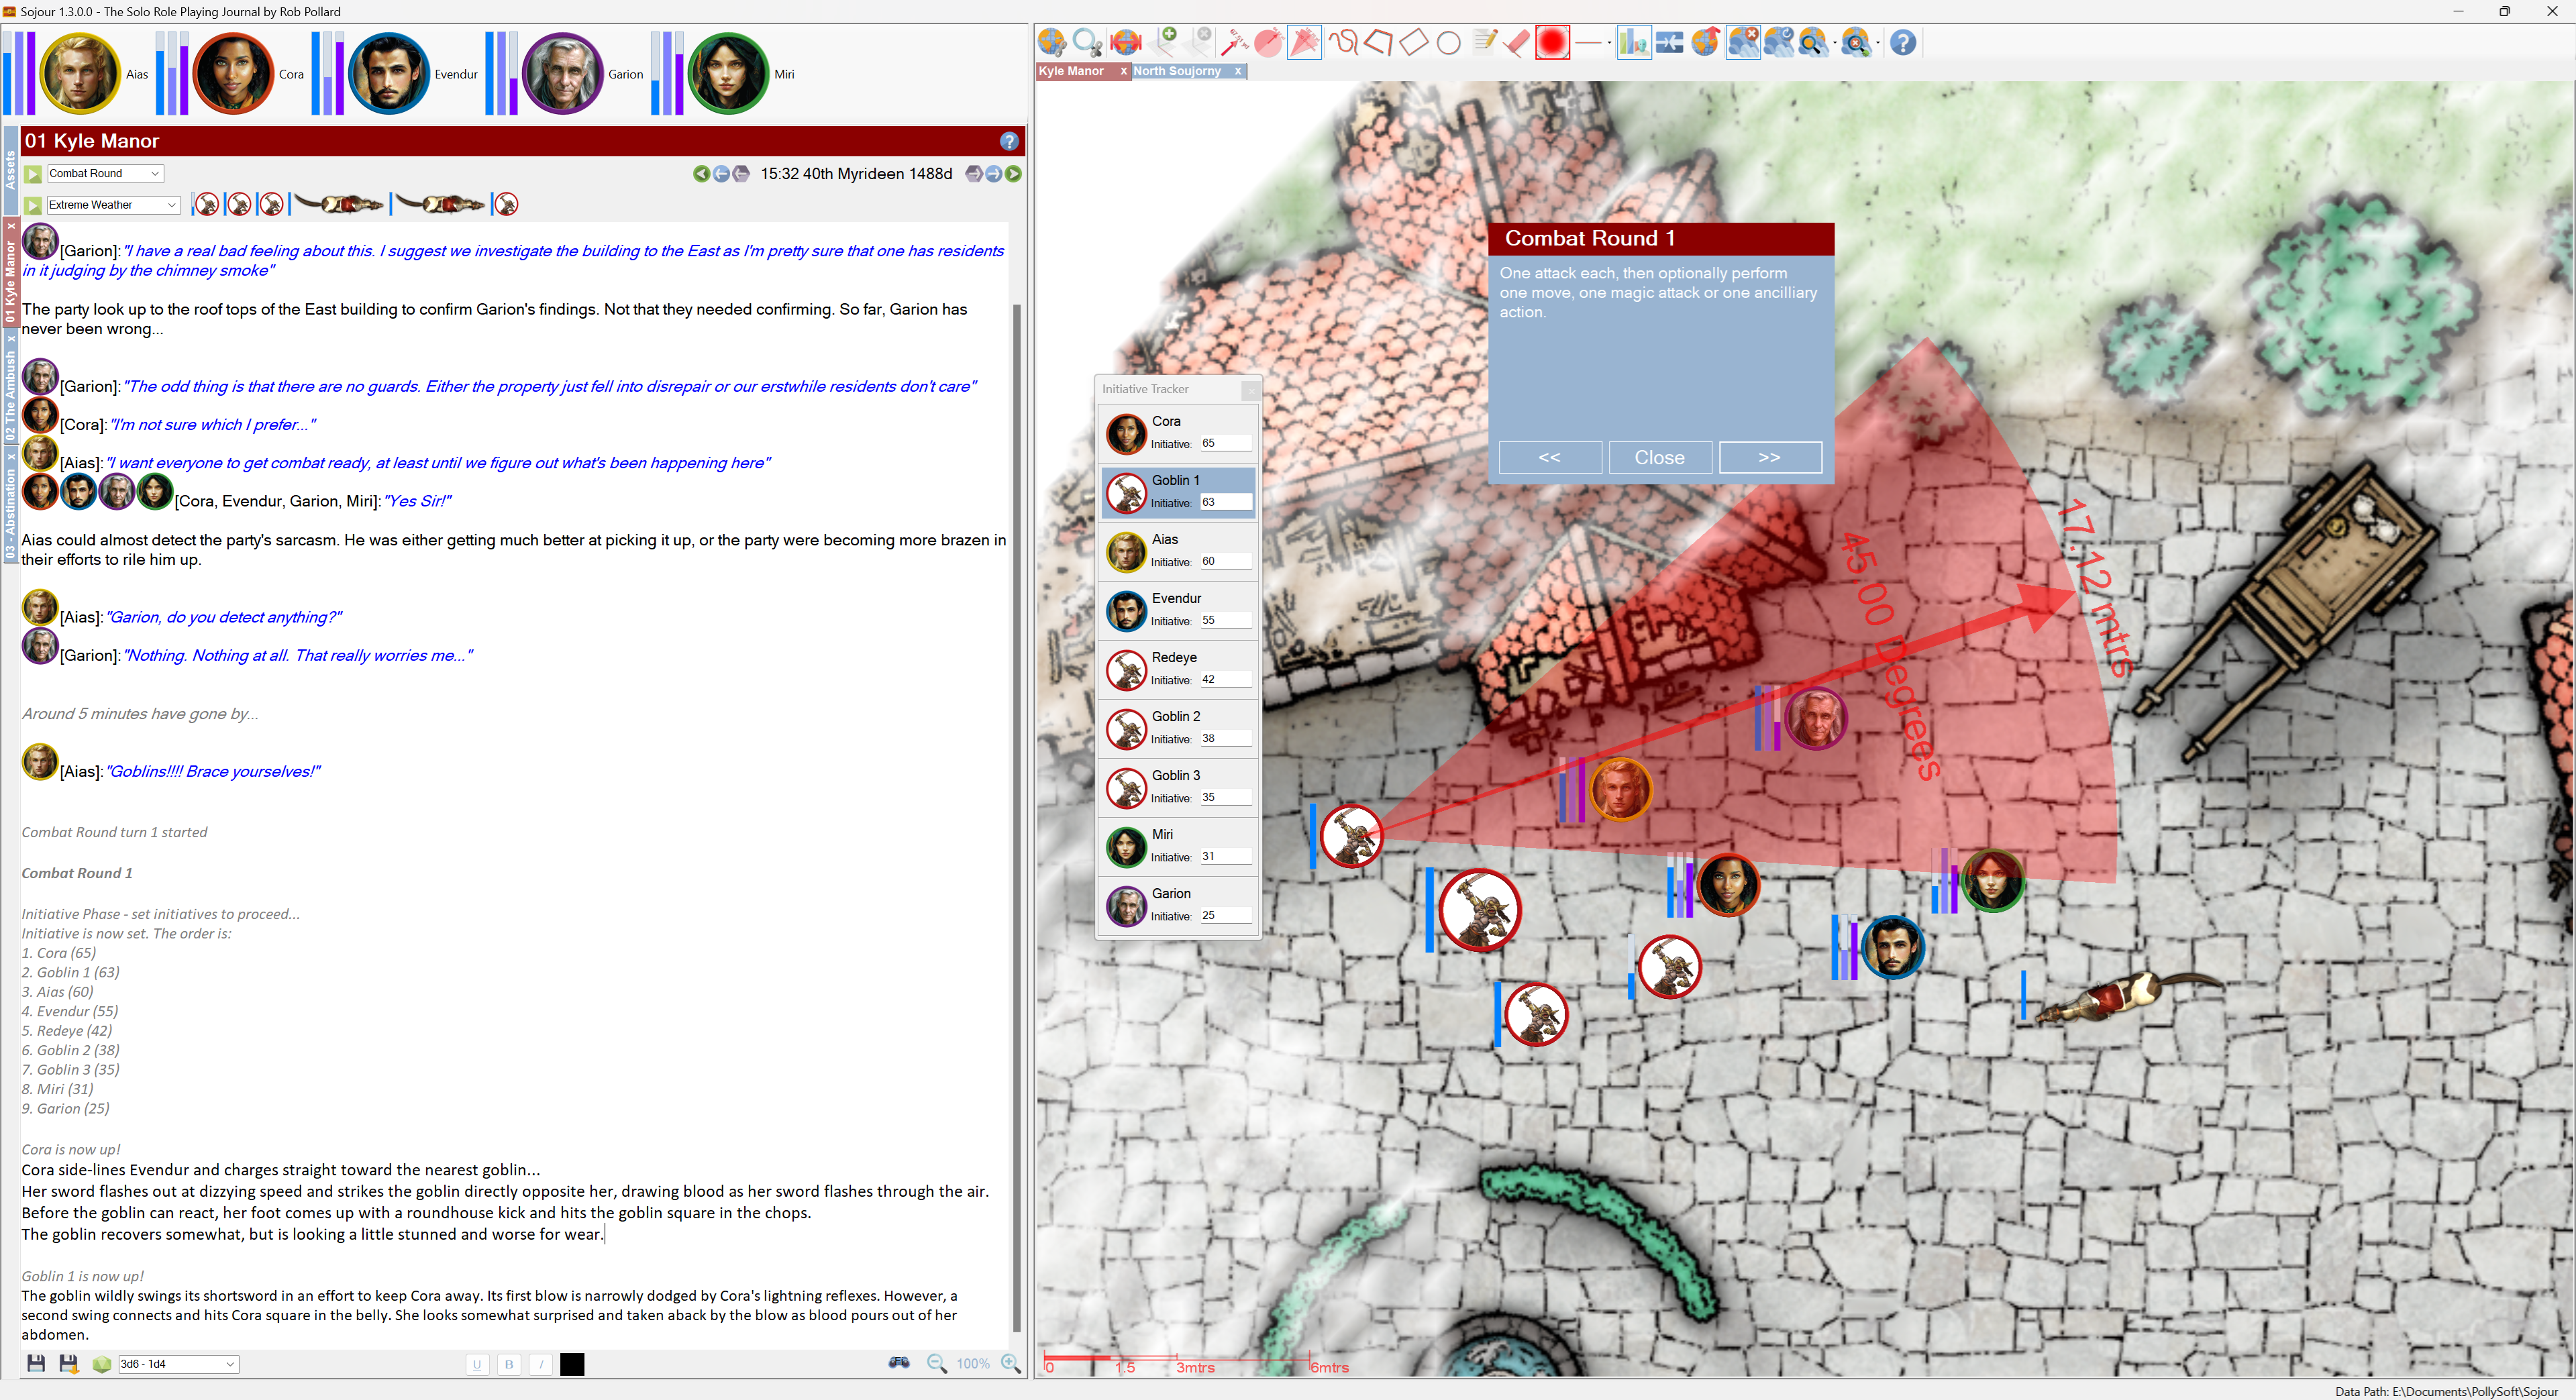Select the cone measurement tool

(1304, 42)
